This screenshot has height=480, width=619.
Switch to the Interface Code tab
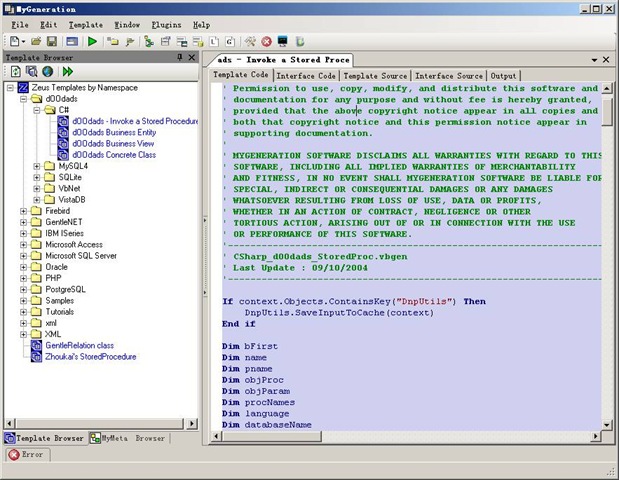[x=306, y=75]
